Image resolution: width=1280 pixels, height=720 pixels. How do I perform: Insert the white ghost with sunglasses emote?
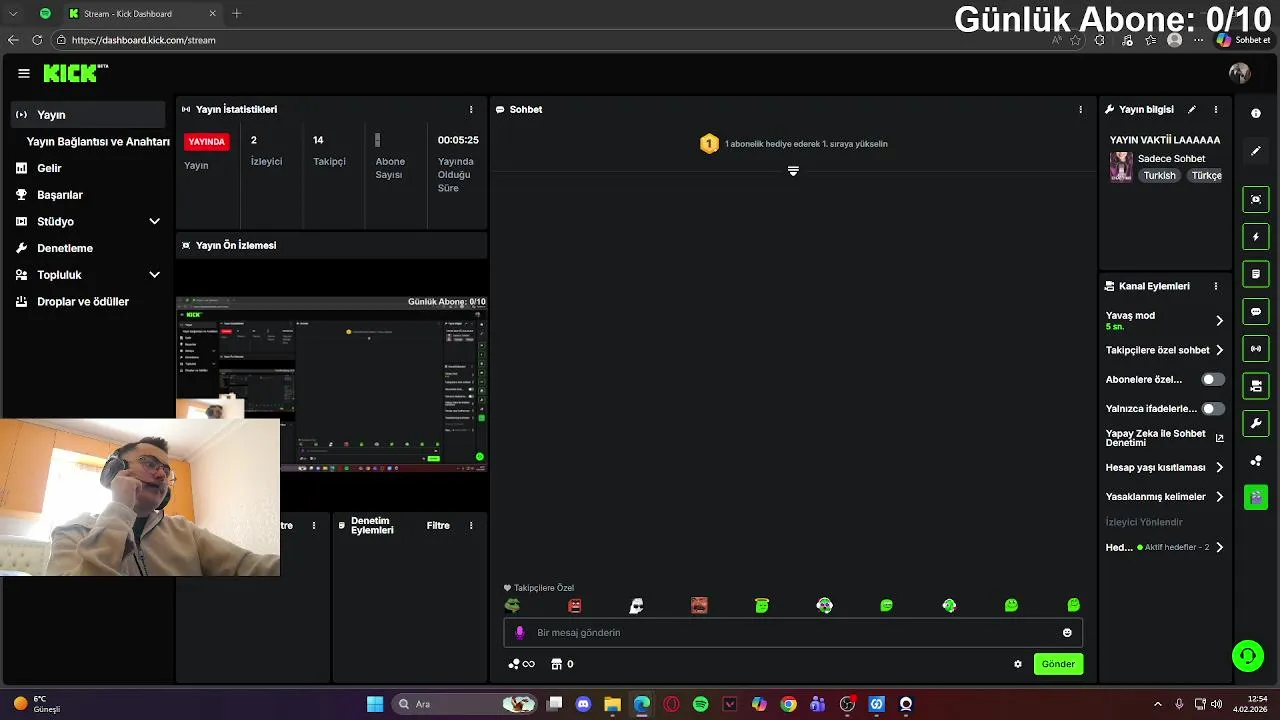coord(636,606)
